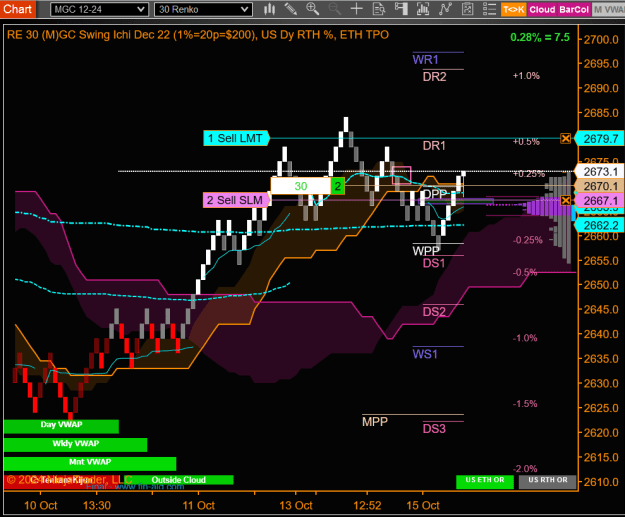Click the 2662.2 cyan price tag
This screenshot has height=517, width=625.
coord(599,226)
